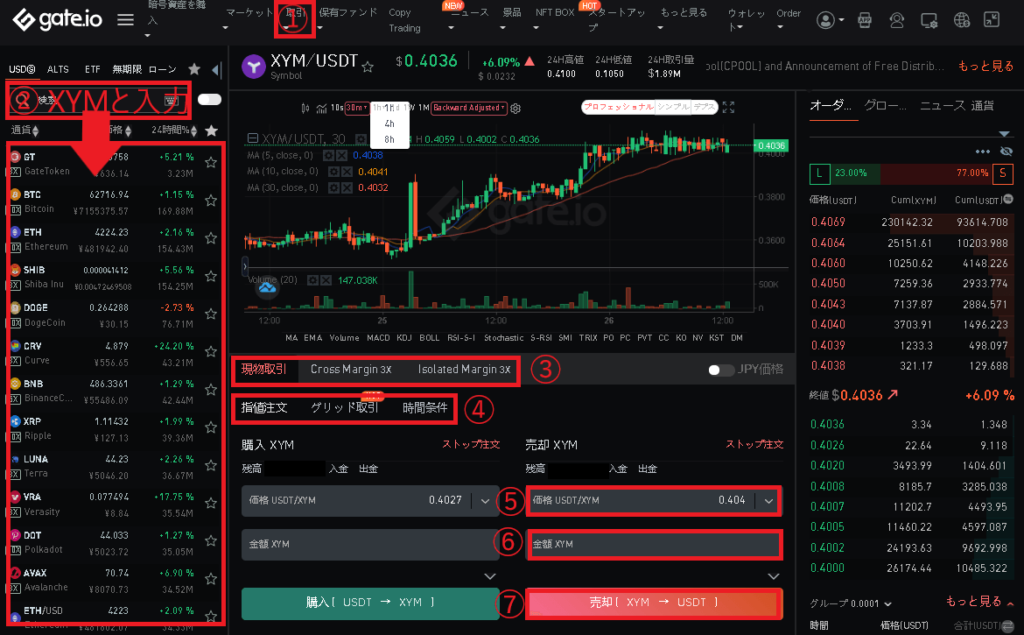
Task: Sort market list by 24時間% column
Action: 174,131
